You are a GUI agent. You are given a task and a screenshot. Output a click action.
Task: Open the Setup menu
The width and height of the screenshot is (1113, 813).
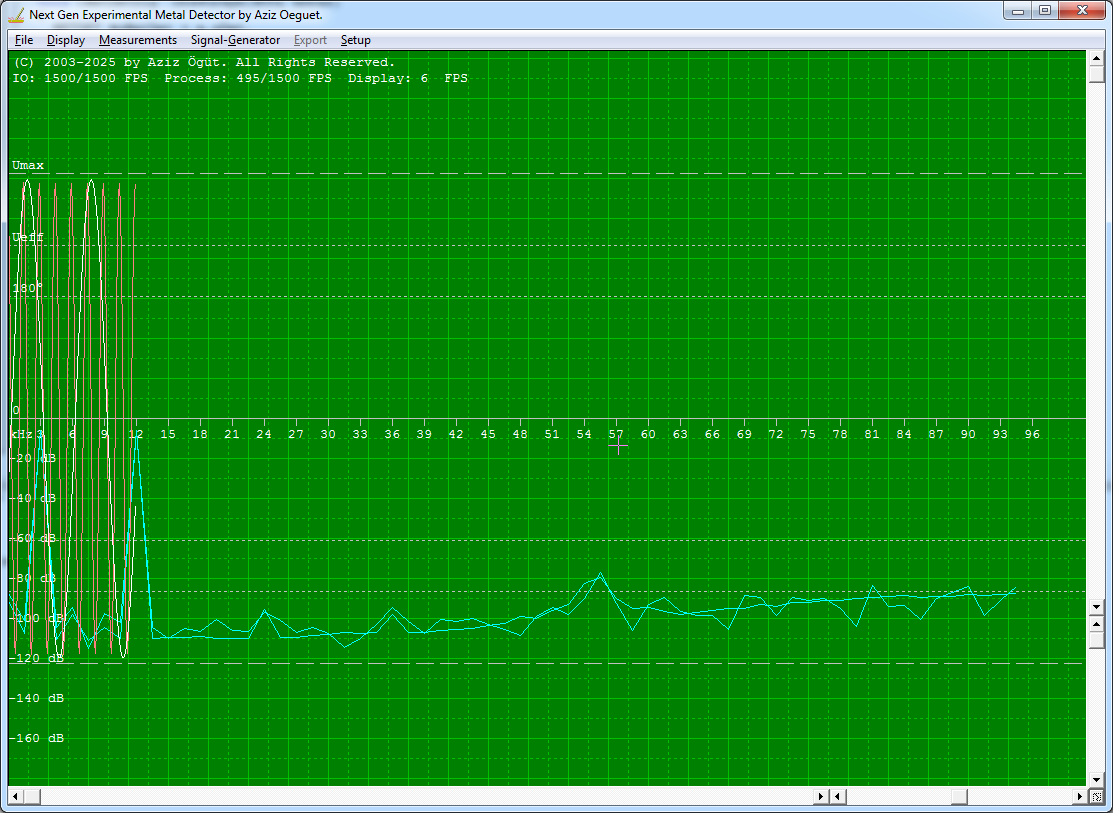pos(355,40)
